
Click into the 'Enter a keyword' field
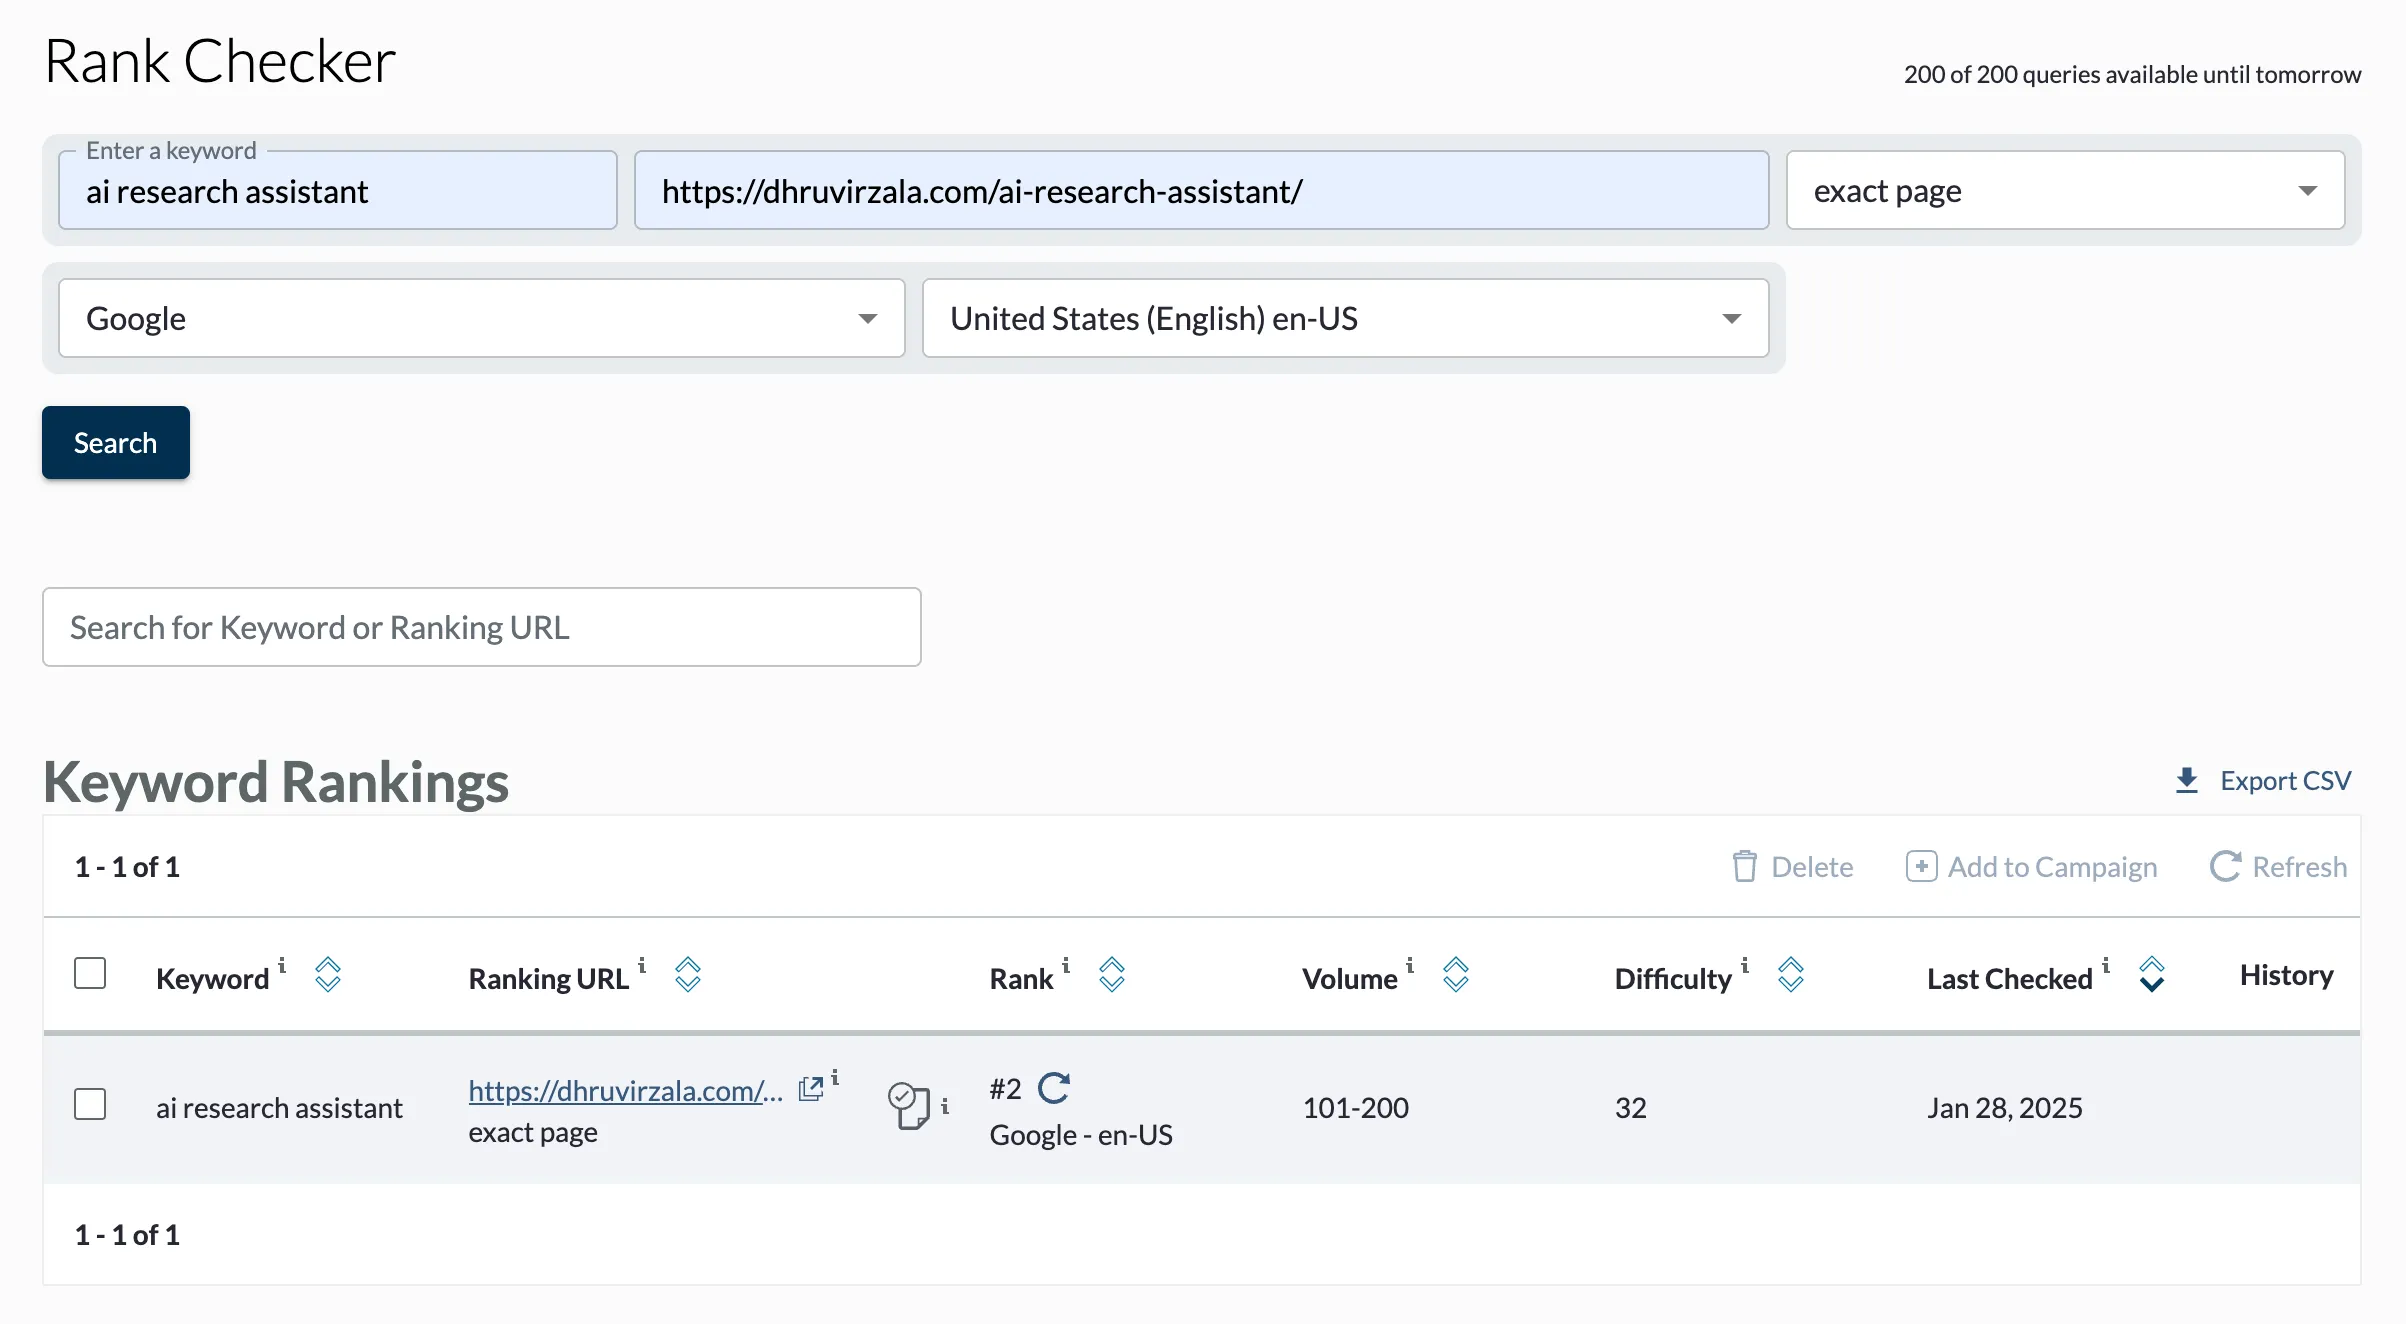(338, 190)
